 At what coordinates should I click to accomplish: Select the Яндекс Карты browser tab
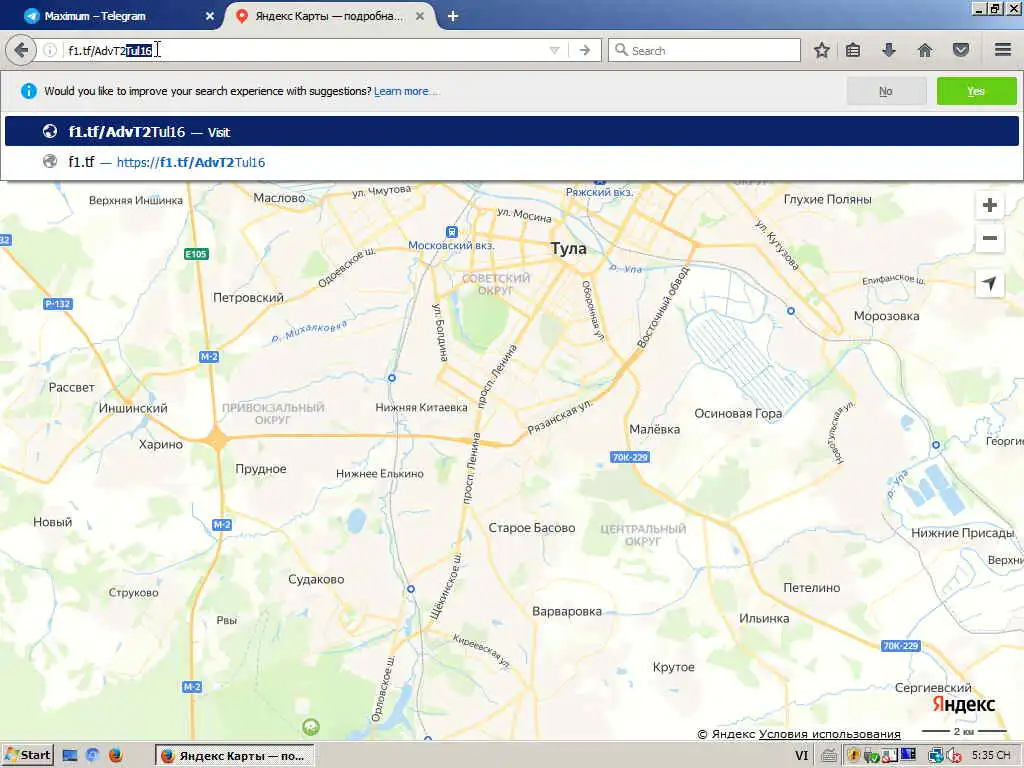330,16
